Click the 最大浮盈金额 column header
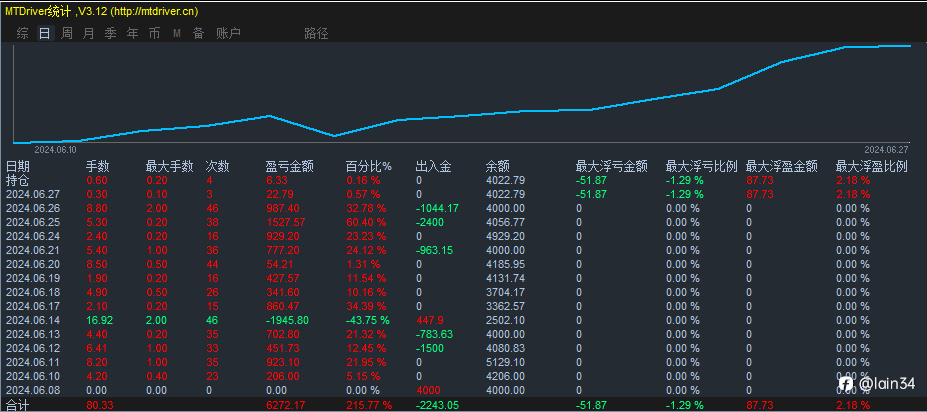The height and width of the screenshot is (412, 927). point(782,167)
